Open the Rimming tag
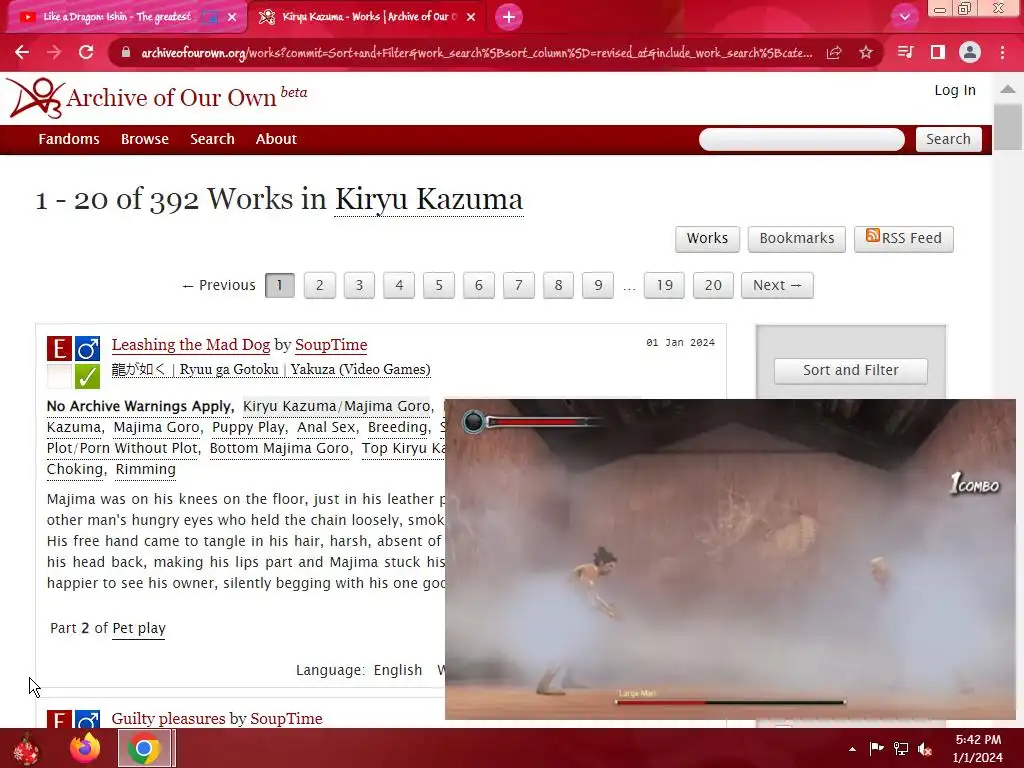This screenshot has width=1024, height=768. click(x=146, y=469)
